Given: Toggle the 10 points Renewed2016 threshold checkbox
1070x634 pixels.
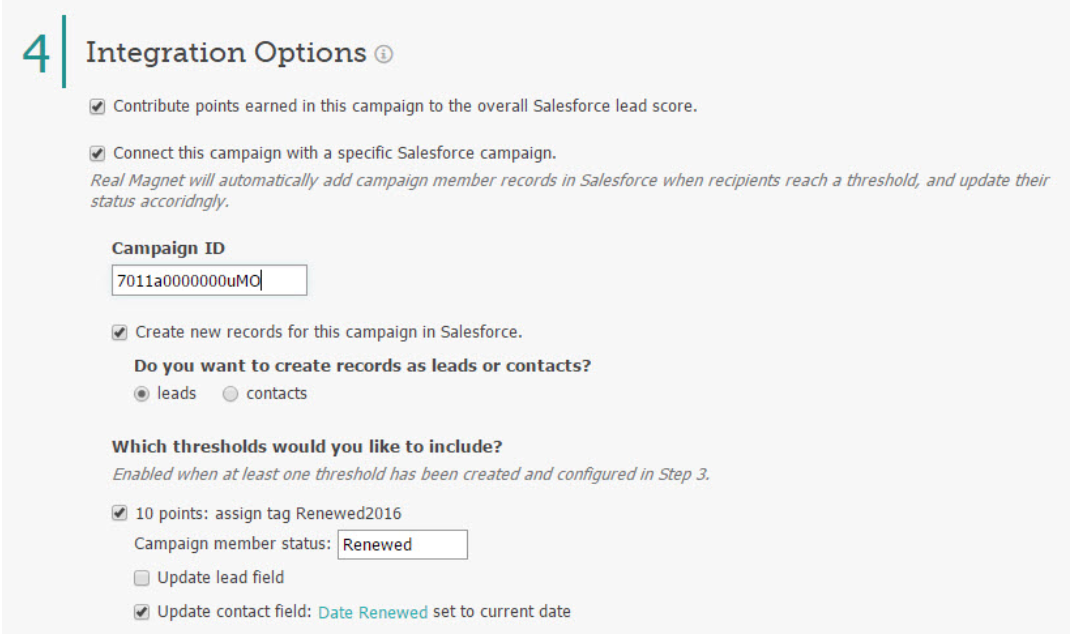Looking at the screenshot, I should 119,513.
